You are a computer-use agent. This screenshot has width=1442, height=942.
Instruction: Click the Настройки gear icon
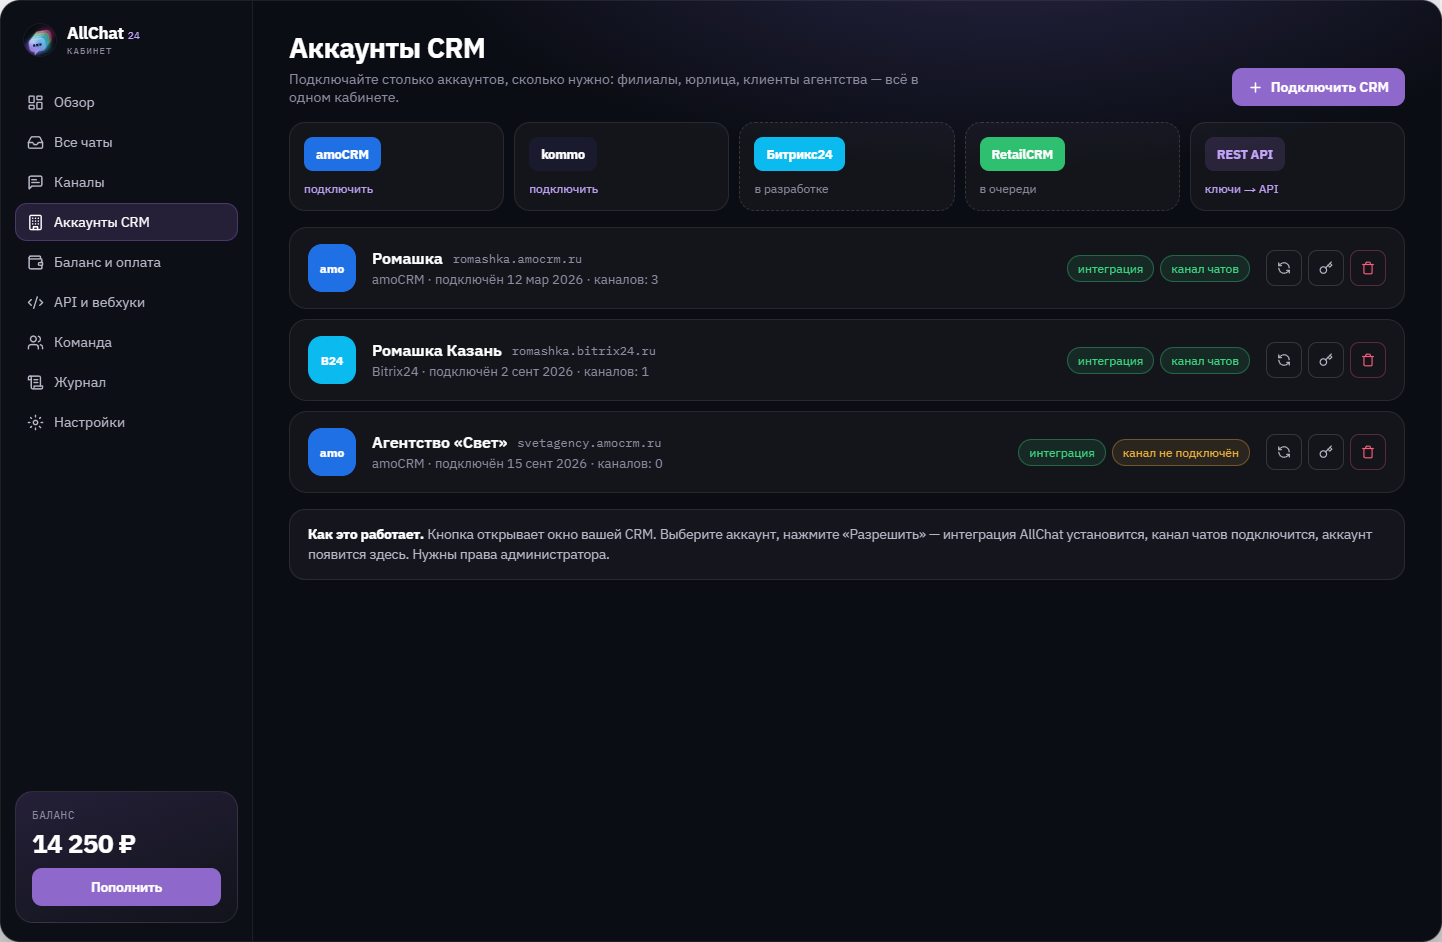(x=36, y=422)
